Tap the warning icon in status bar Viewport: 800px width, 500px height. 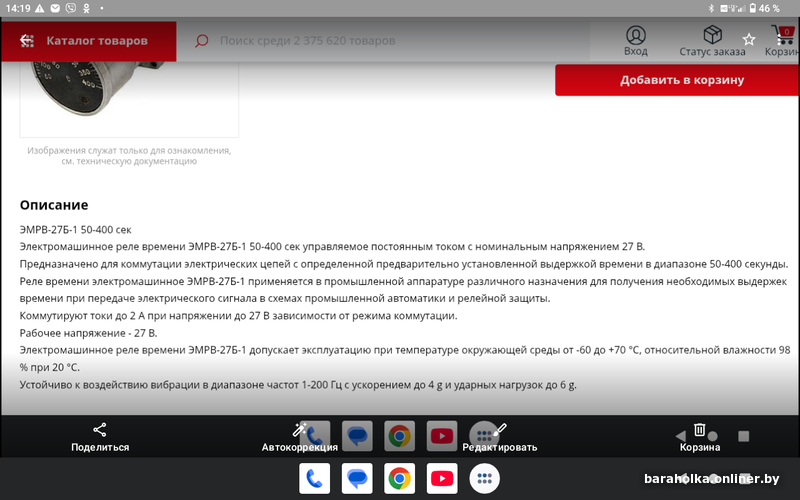[x=39, y=8]
